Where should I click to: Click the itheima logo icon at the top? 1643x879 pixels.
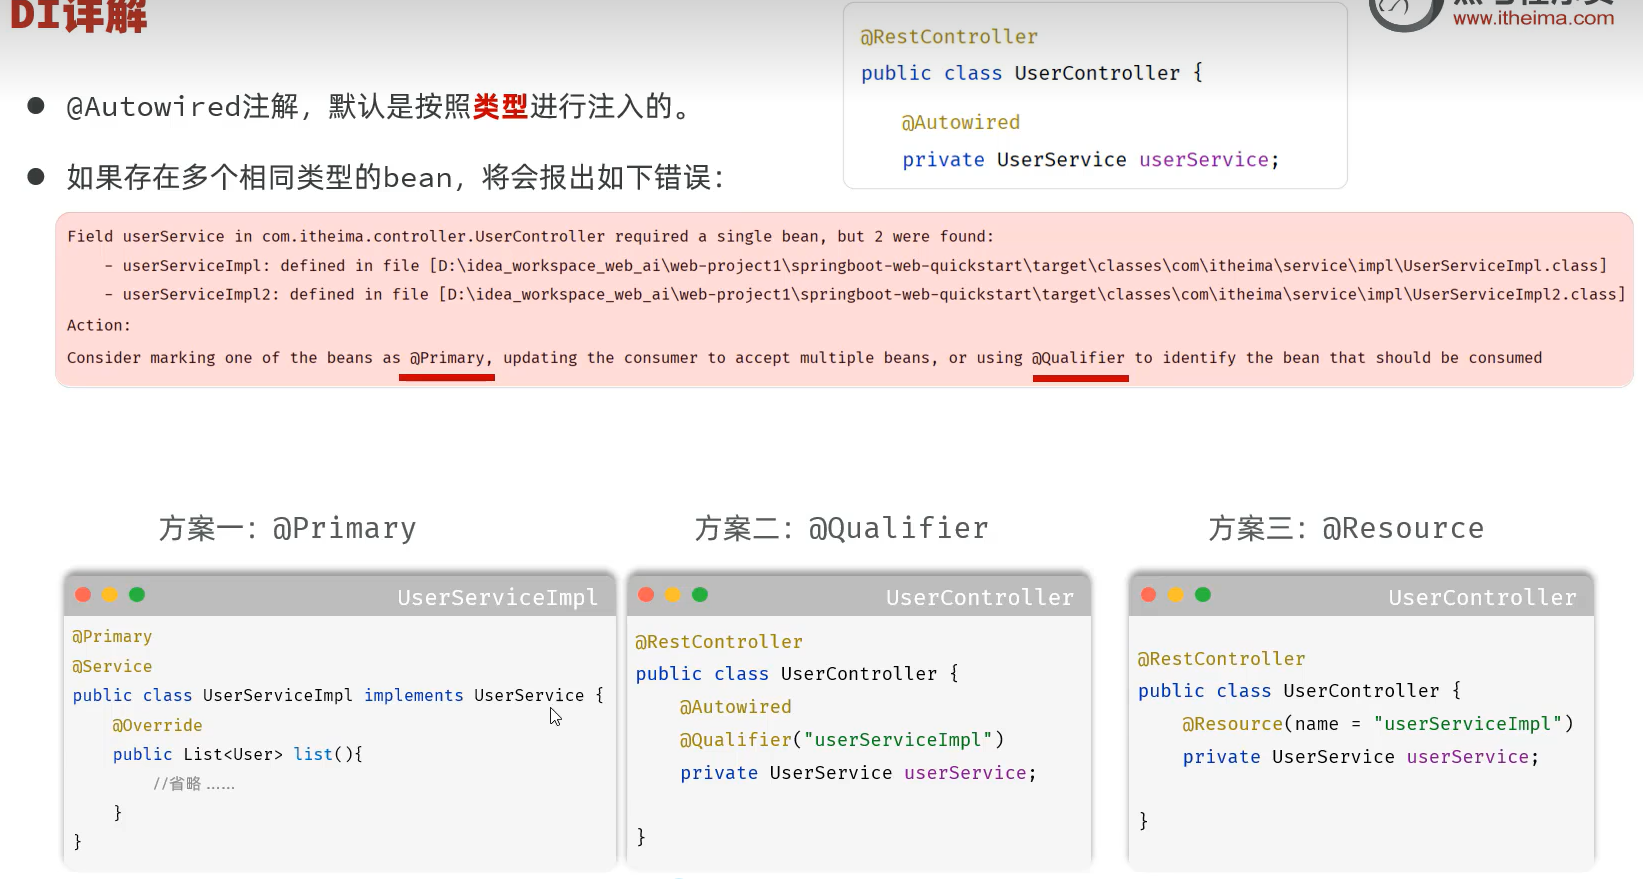[x=1403, y=12]
